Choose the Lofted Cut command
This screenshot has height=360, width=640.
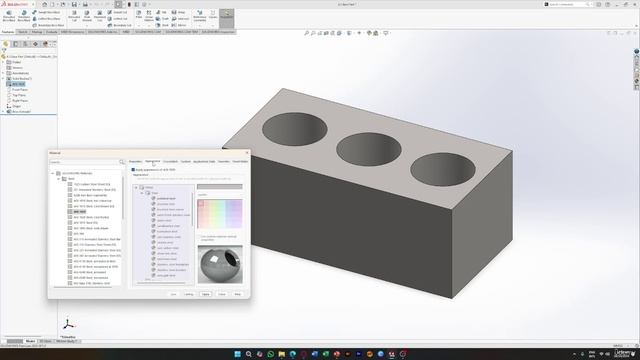[118, 19]
